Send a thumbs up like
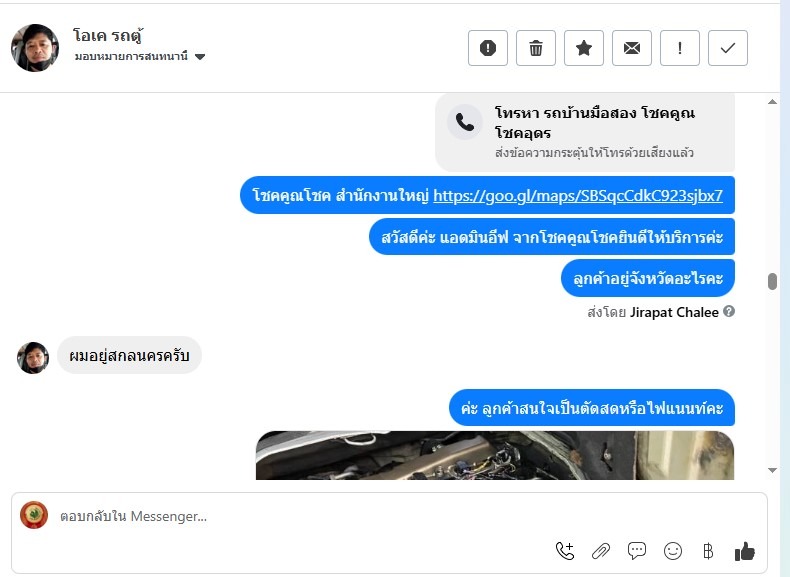 [x=744, y=551]
